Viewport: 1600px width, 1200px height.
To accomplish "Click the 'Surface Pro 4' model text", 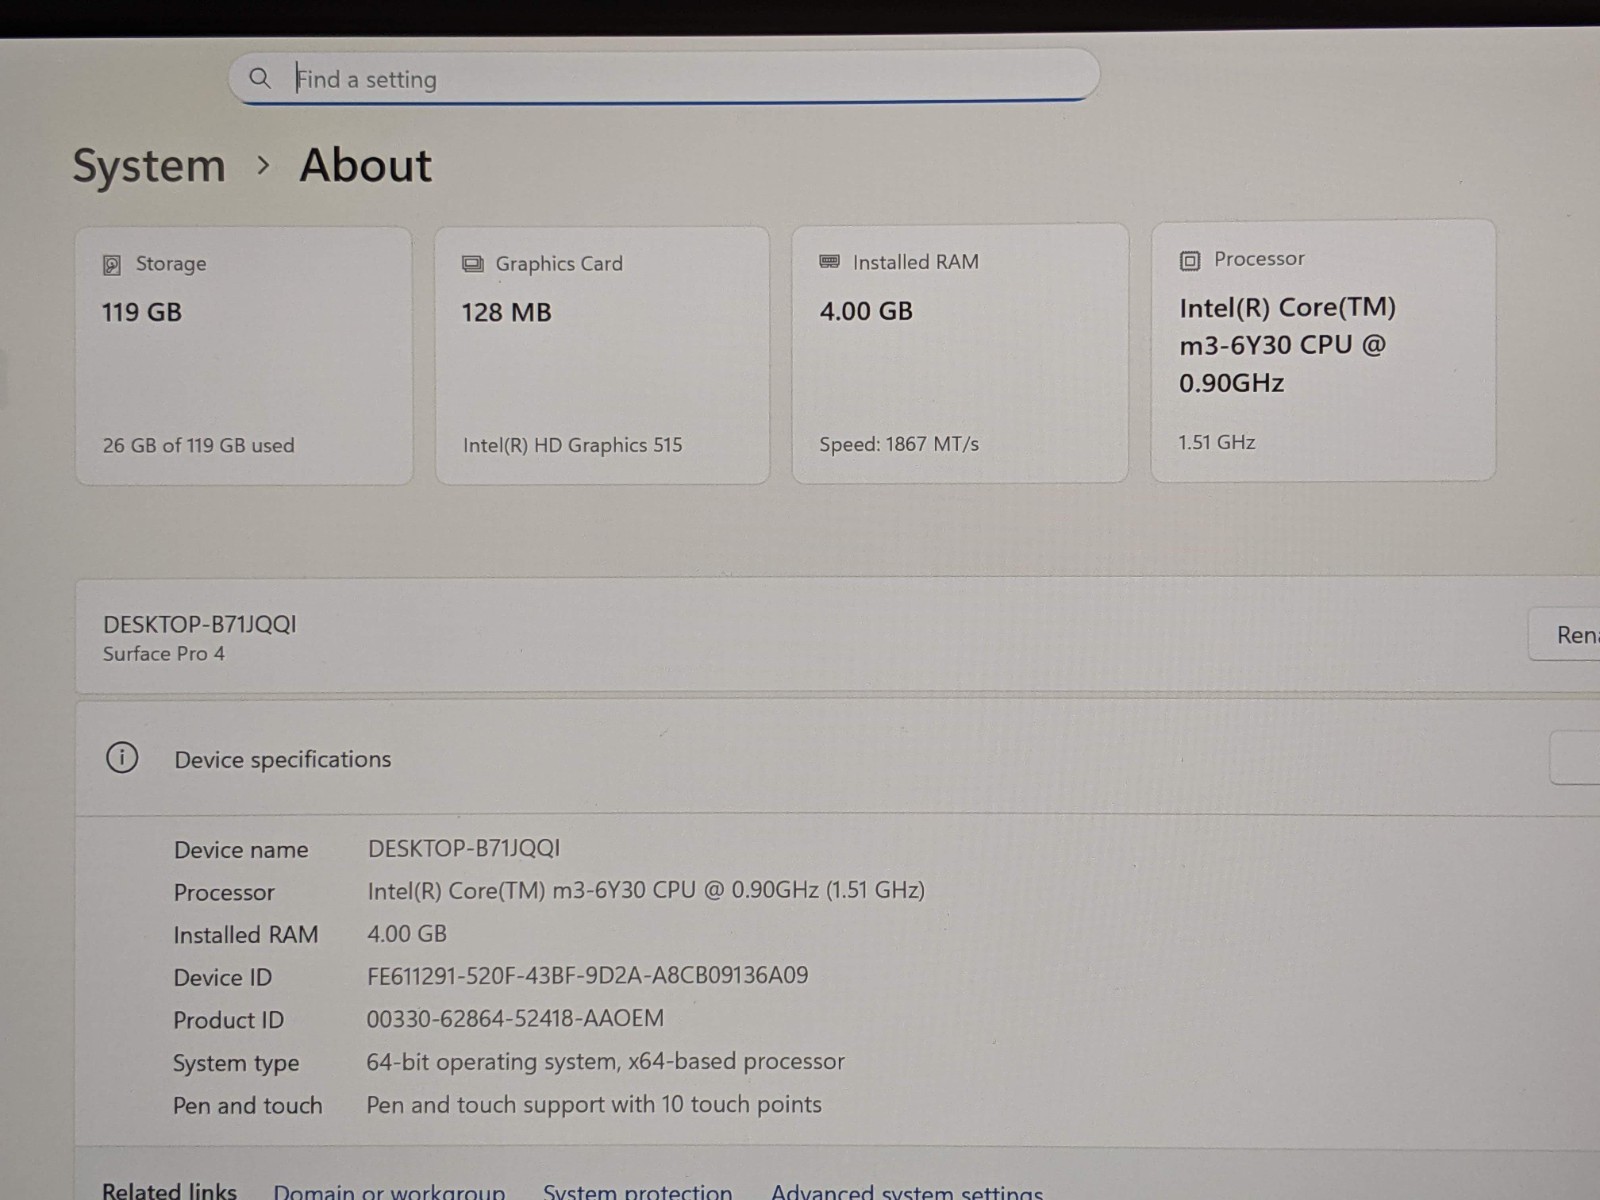I will click(164, 654).
